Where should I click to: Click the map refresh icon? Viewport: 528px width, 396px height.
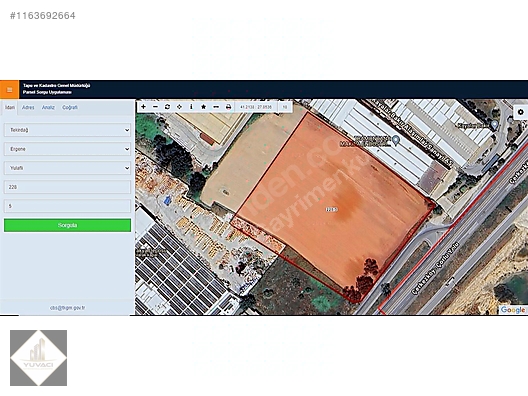167,107
